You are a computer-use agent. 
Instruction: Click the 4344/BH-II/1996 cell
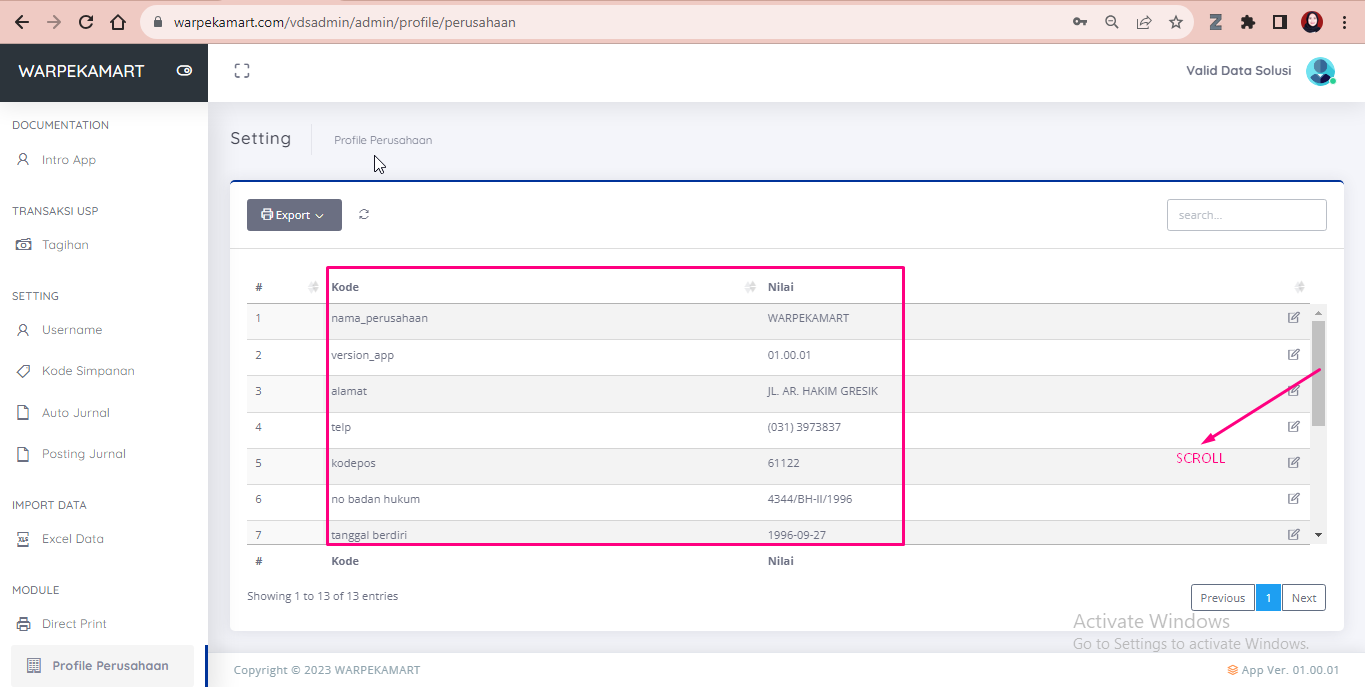810,499
